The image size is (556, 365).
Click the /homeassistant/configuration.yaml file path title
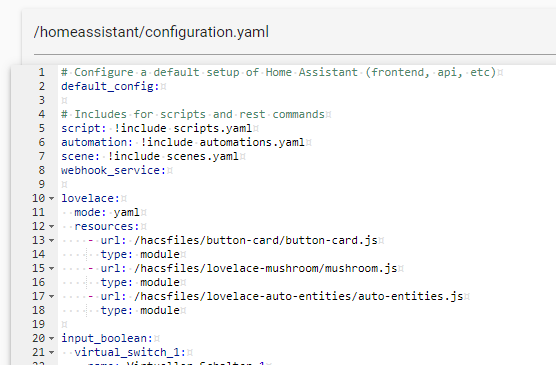click(151, 32)
